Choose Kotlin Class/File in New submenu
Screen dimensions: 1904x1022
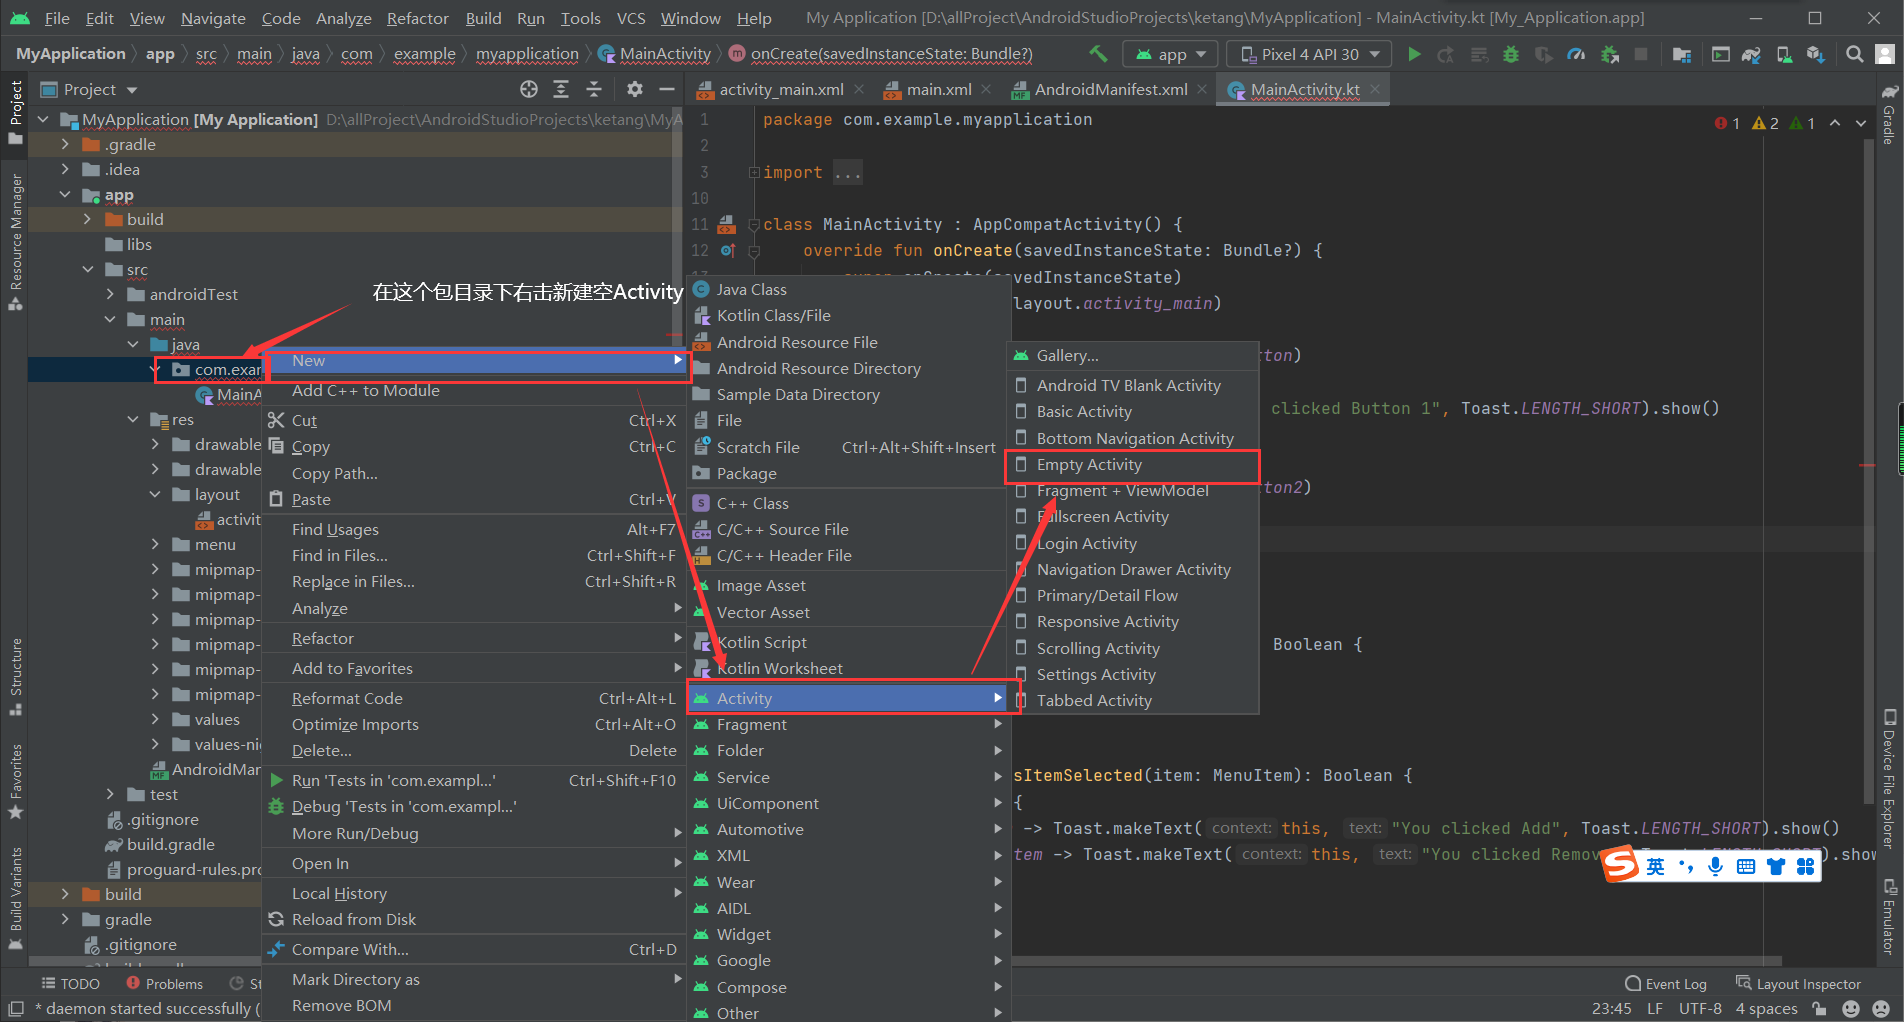[849, 315]
